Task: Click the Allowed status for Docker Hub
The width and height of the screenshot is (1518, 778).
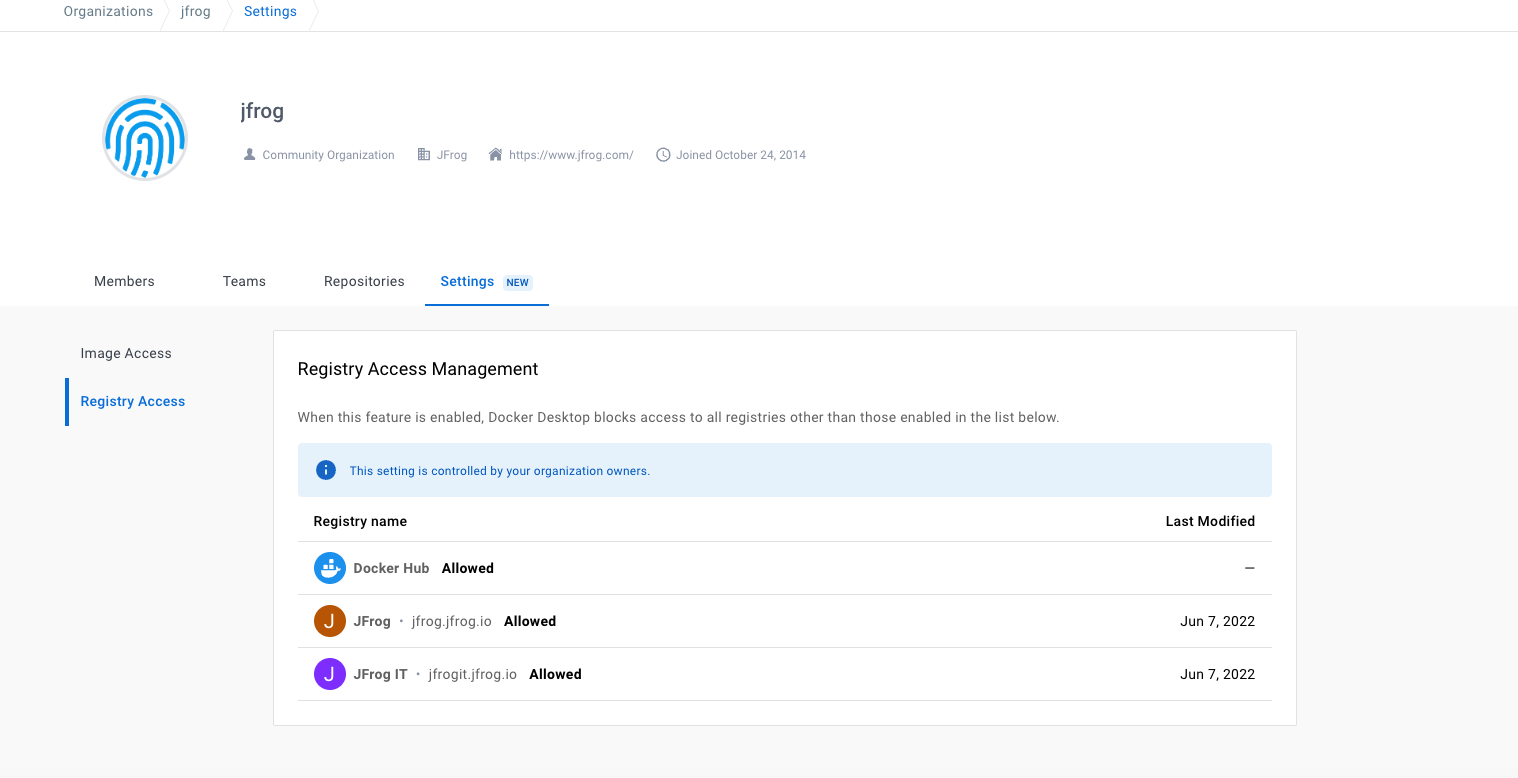Action: [467, 567]
